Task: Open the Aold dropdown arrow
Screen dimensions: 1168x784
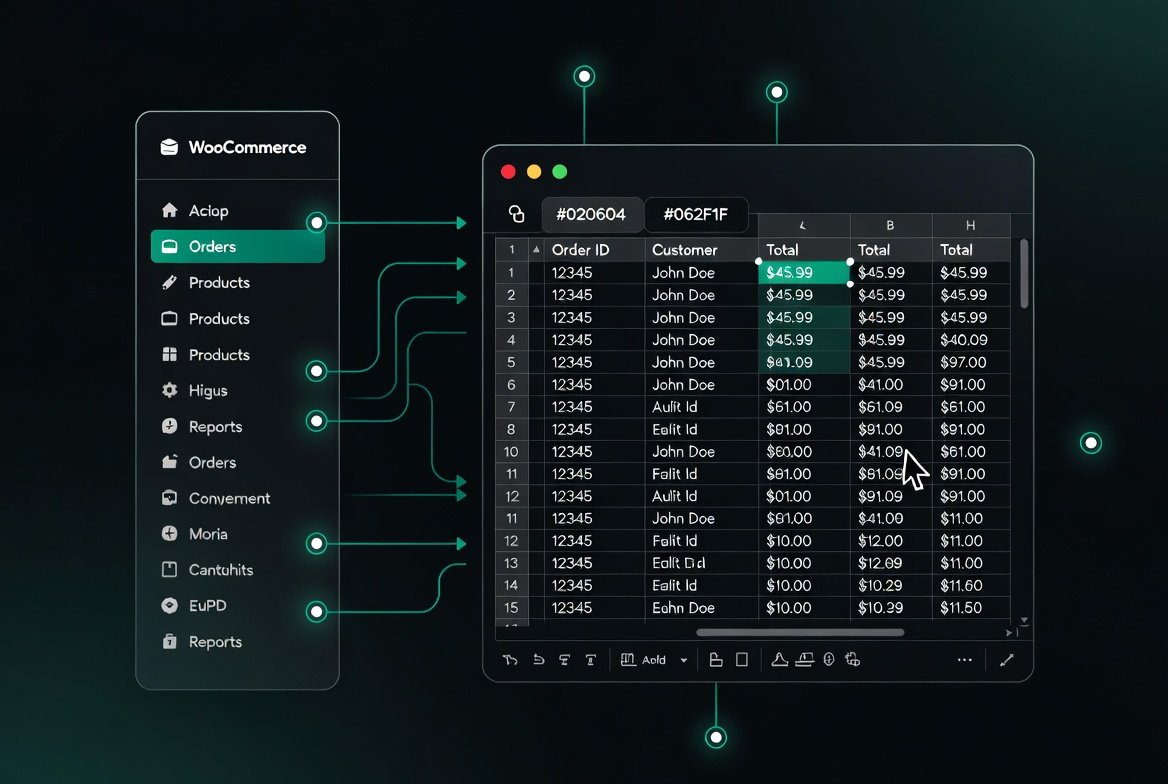Action: pos(684,660)
